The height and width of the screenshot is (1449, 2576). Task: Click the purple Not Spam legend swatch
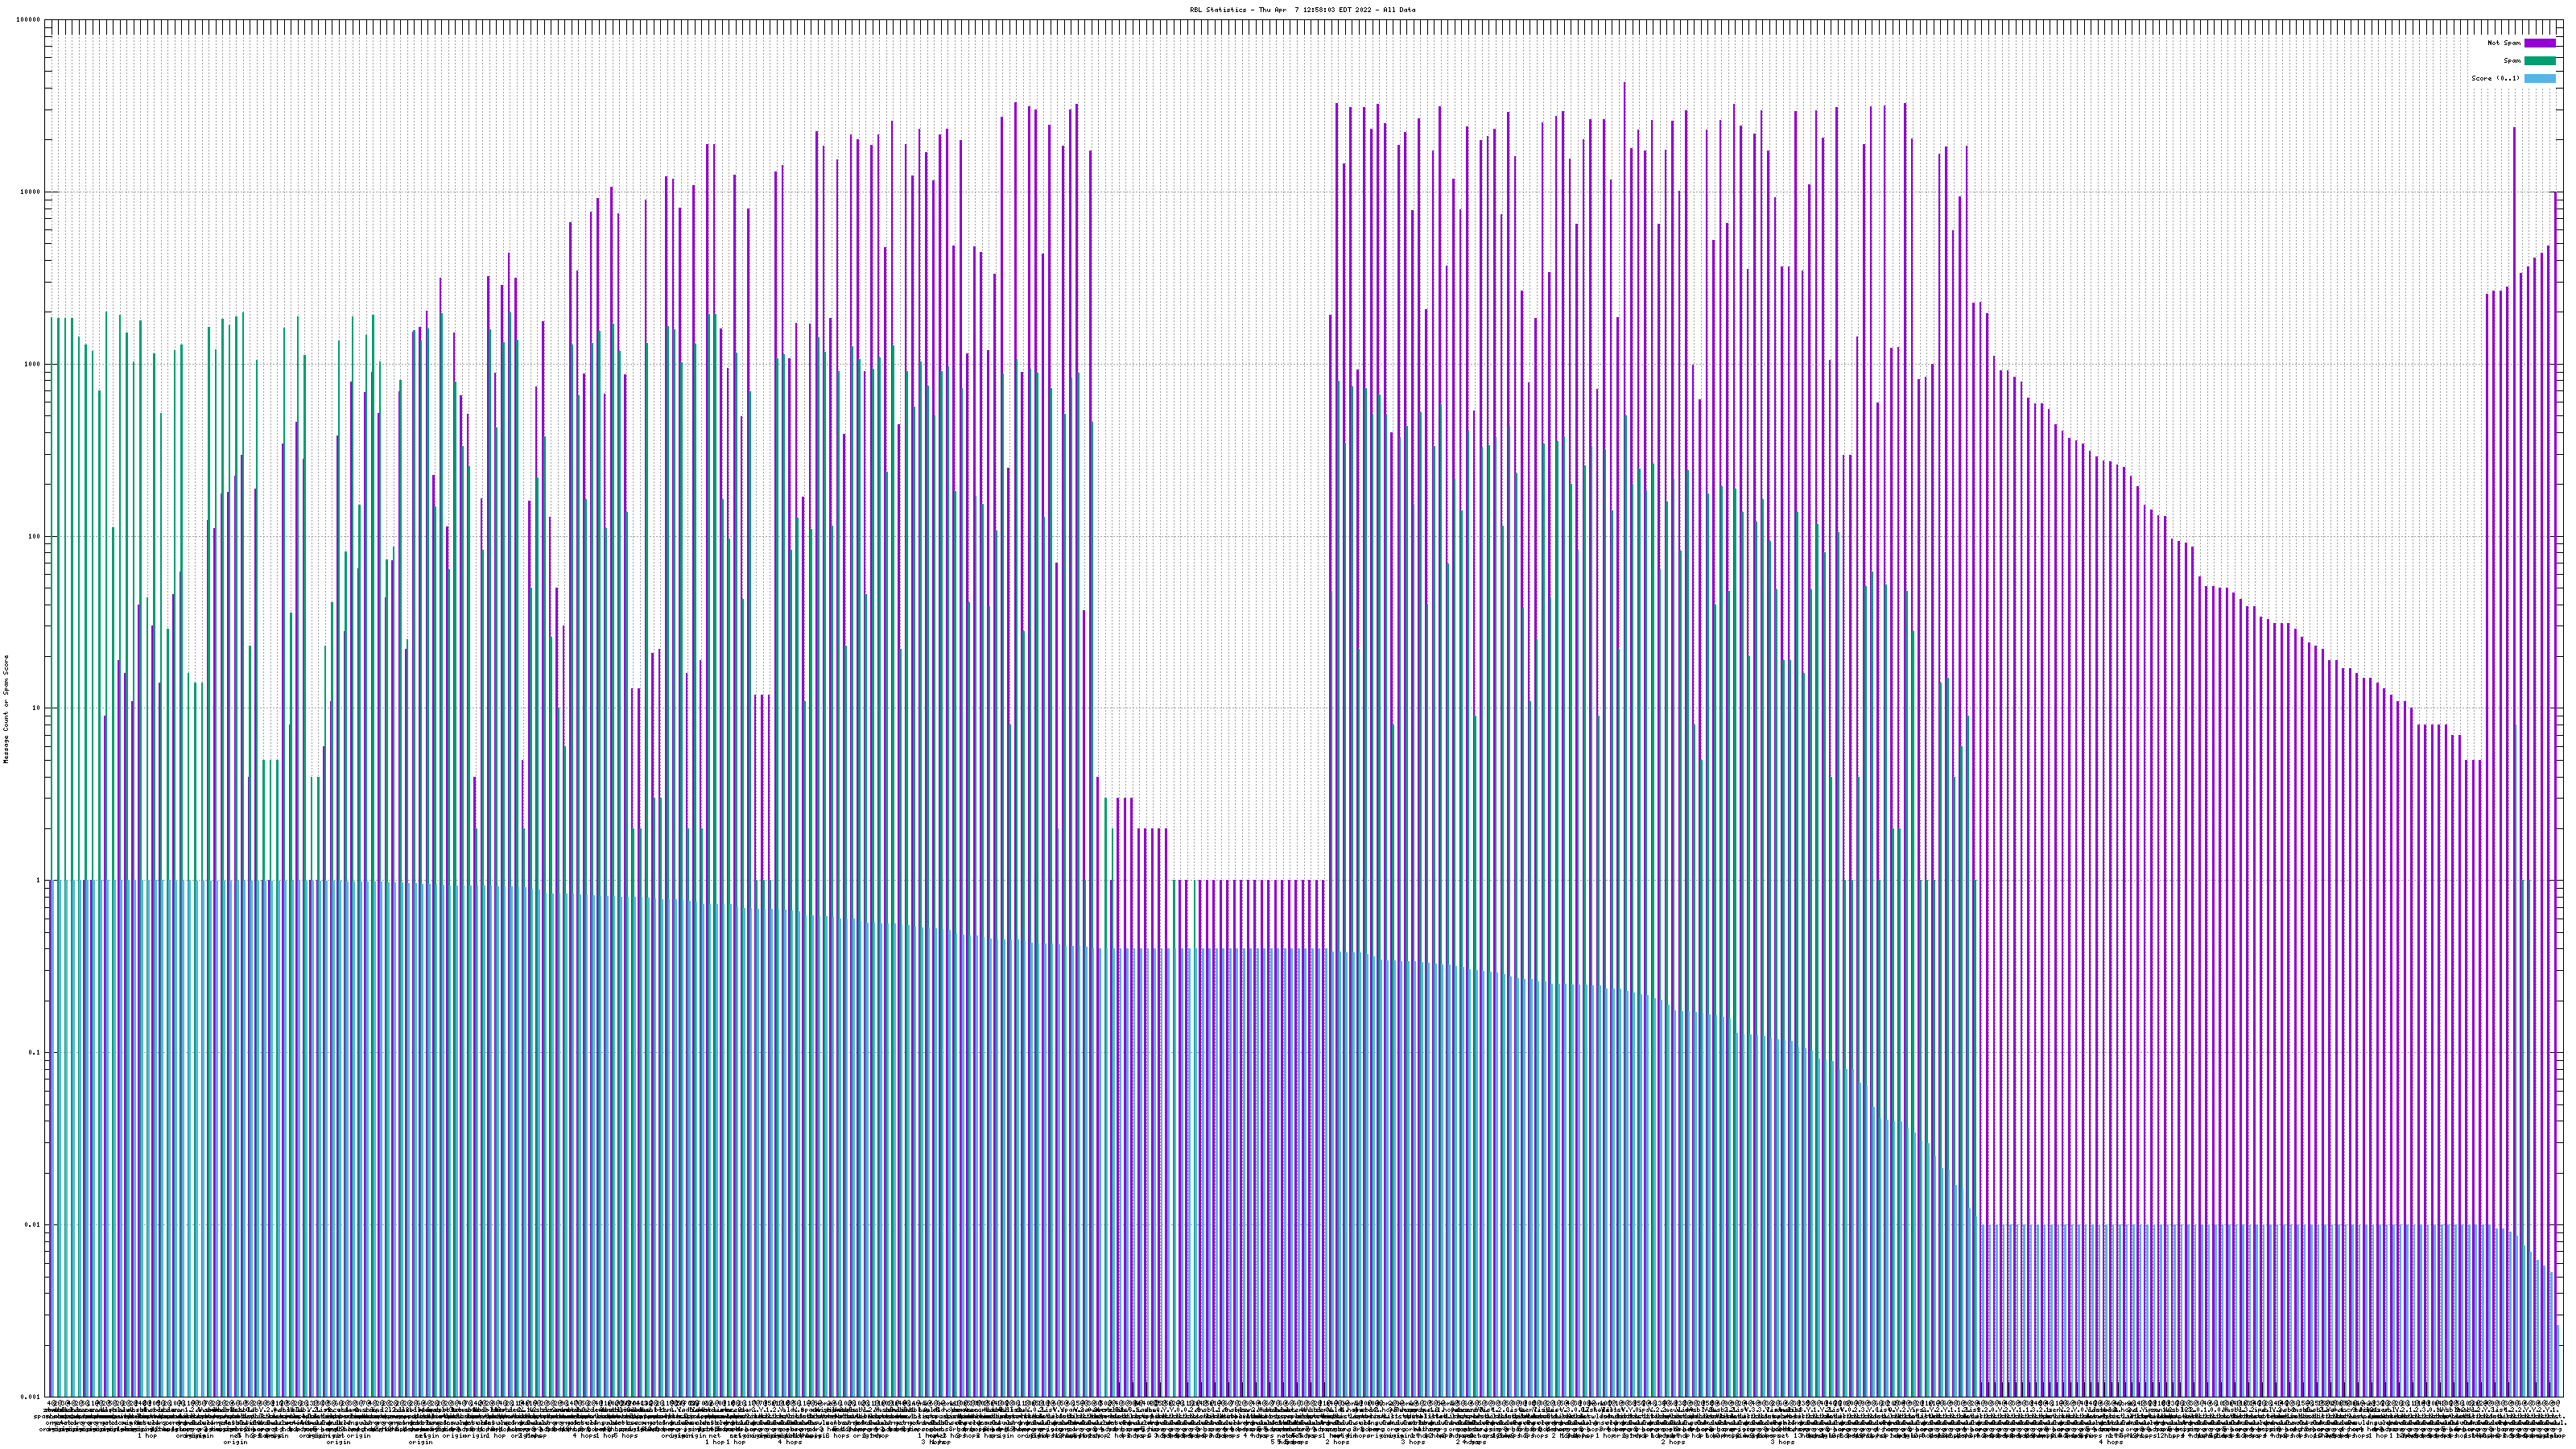2539,43
